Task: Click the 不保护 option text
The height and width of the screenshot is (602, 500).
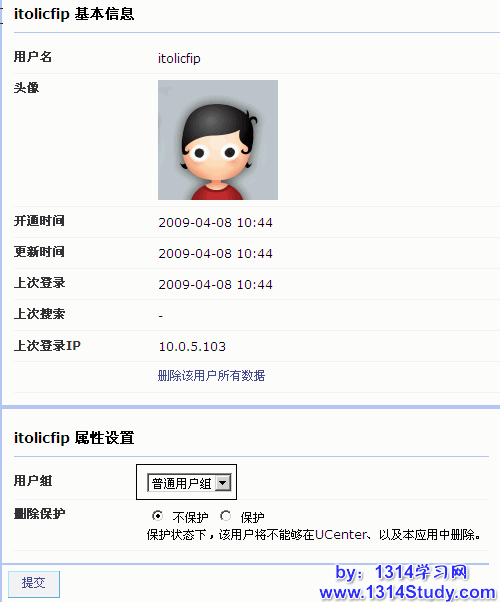Action: click(190, 517)
